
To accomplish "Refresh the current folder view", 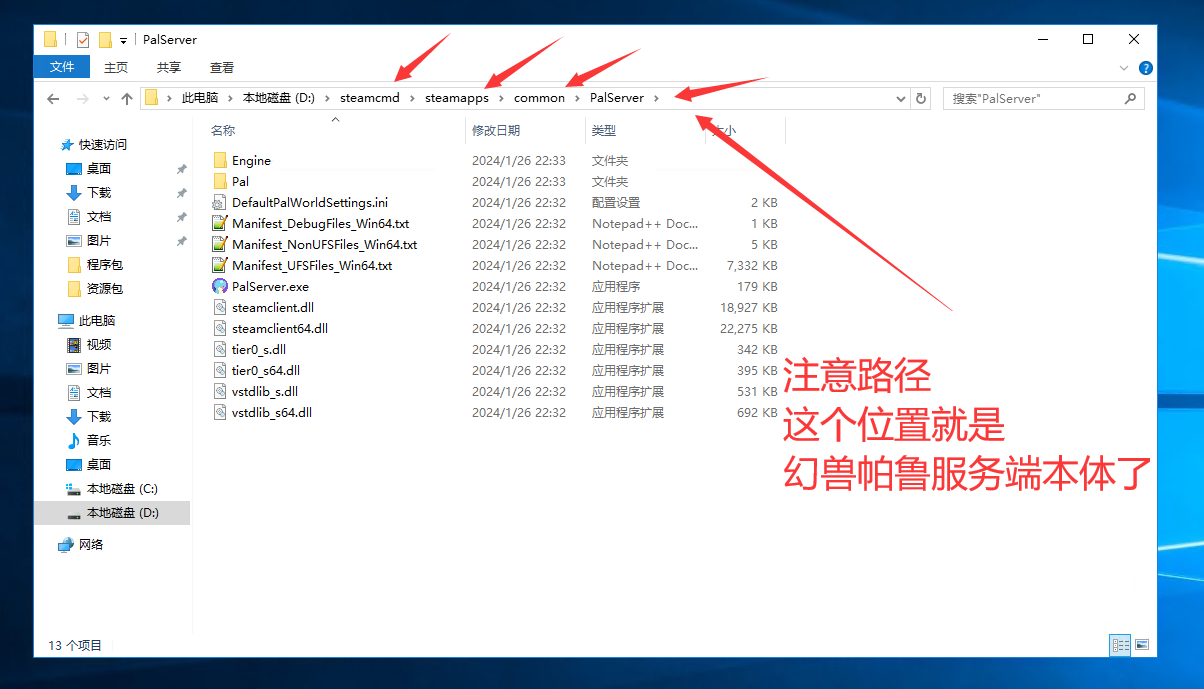I will point(921,98).
